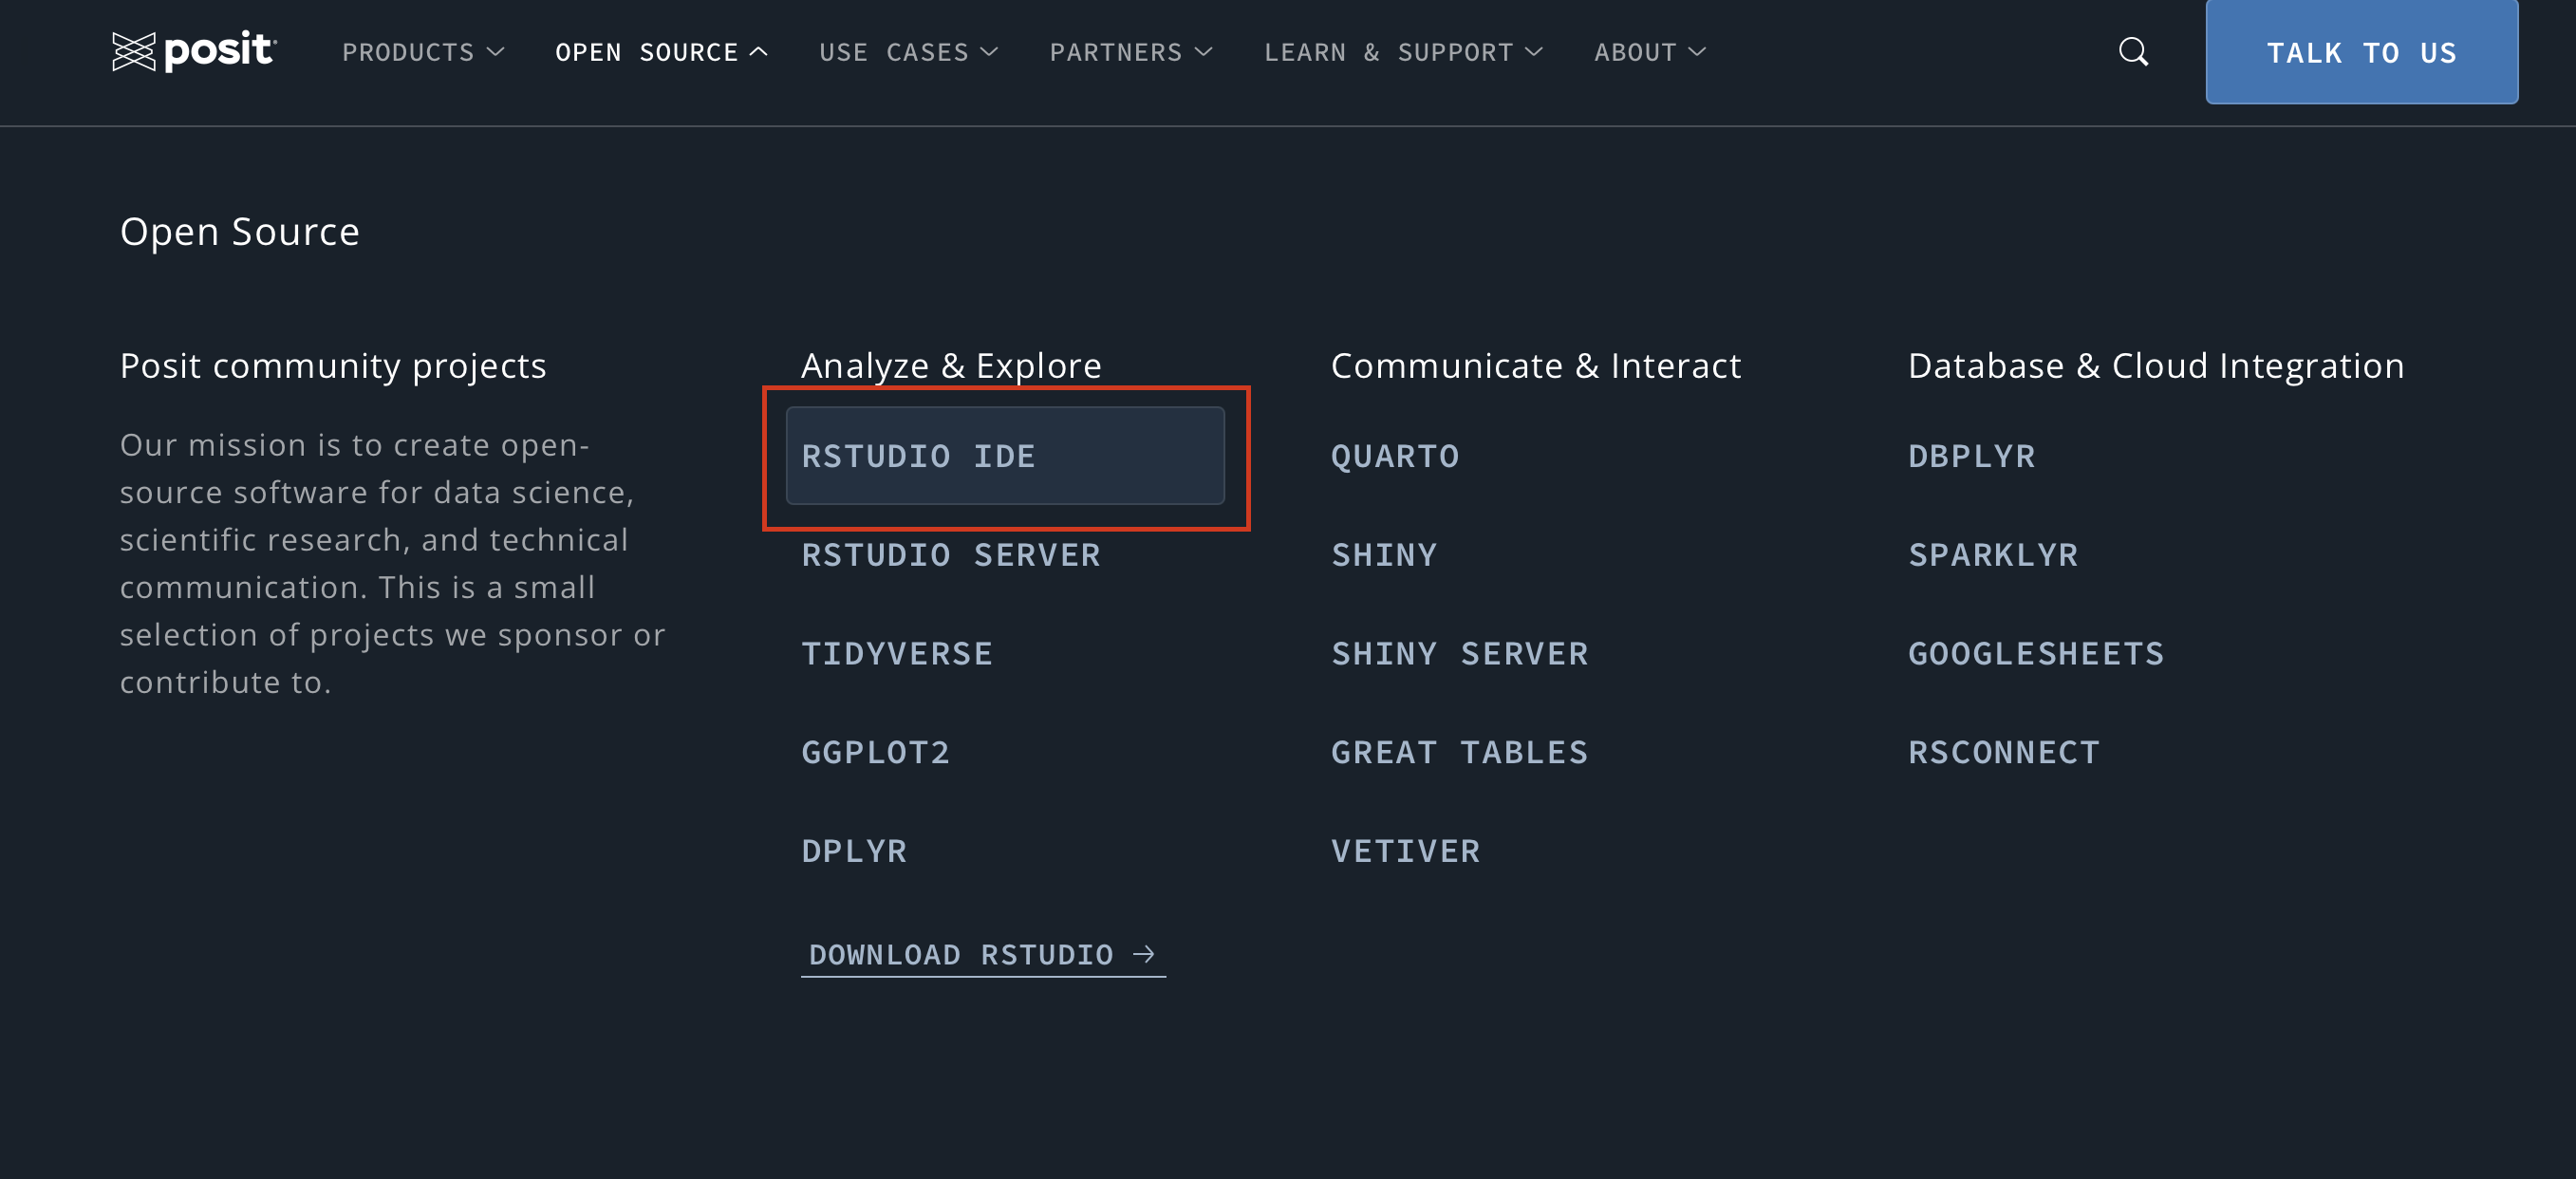Click the arrow beside Download RStudio

point(1144,954)
